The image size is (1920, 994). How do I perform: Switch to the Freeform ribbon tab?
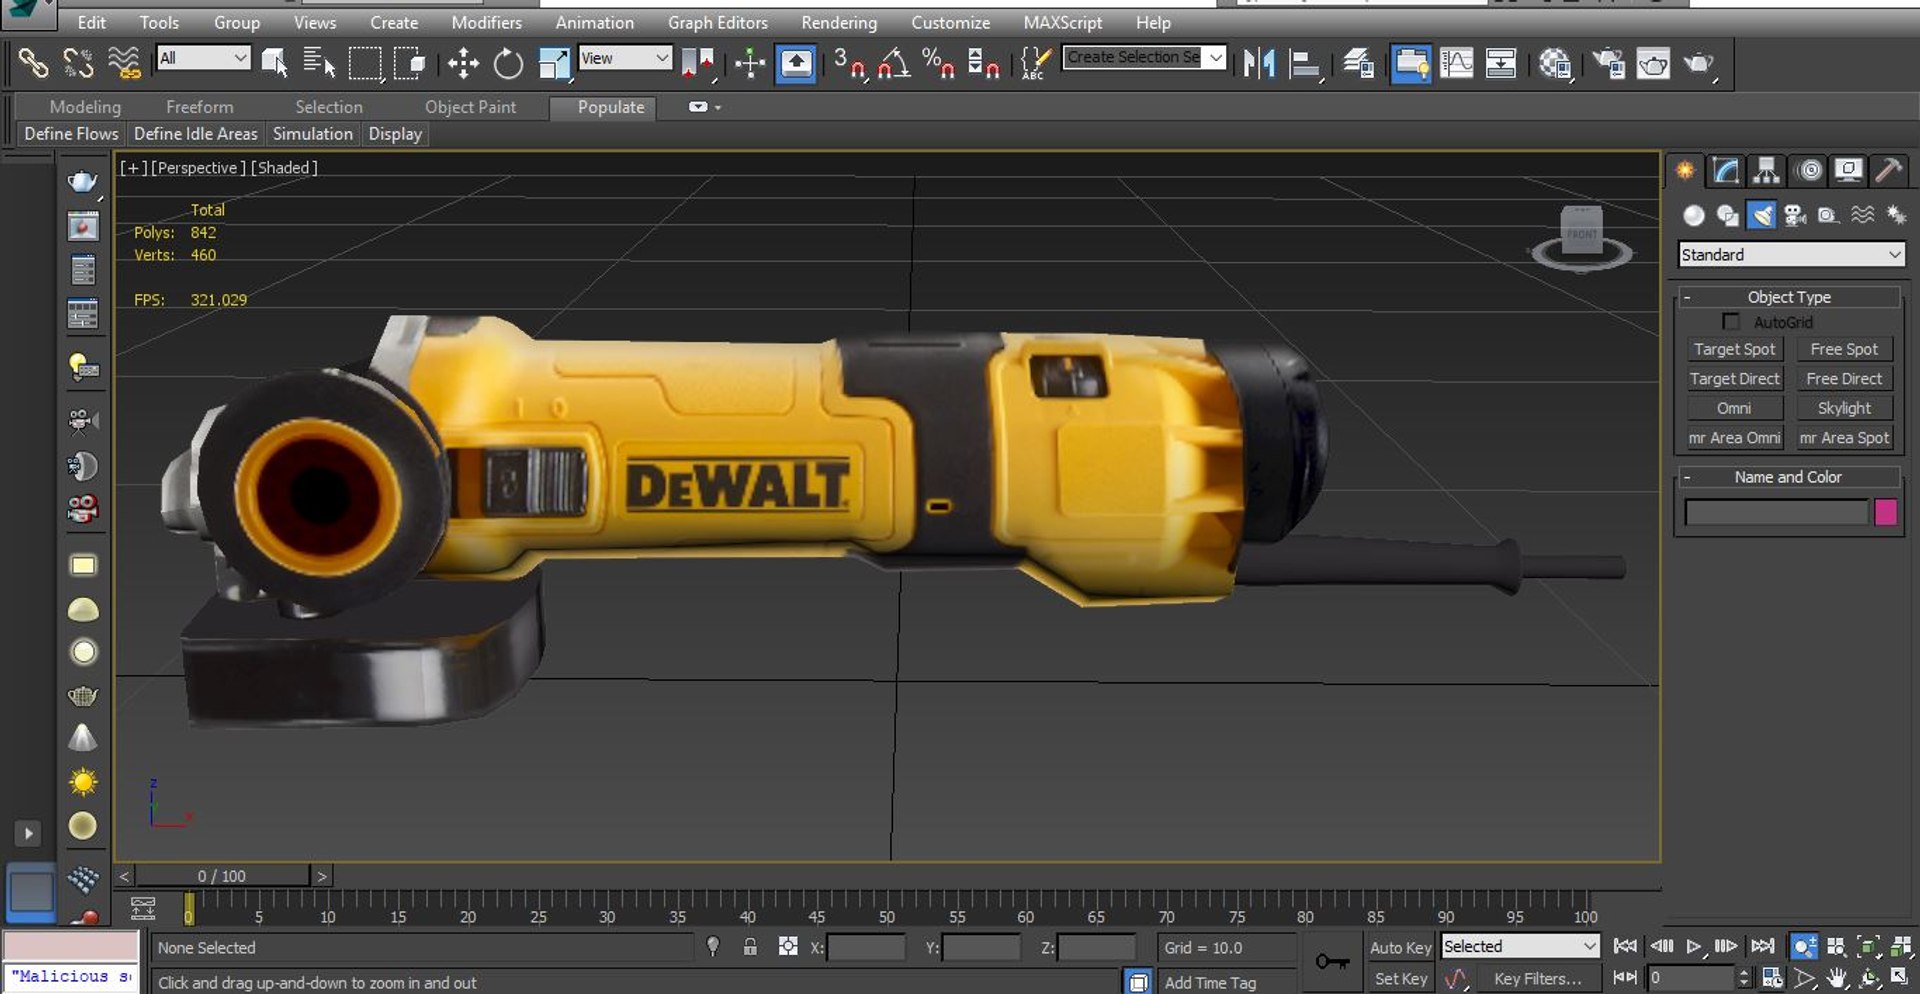tap(199, 107)
